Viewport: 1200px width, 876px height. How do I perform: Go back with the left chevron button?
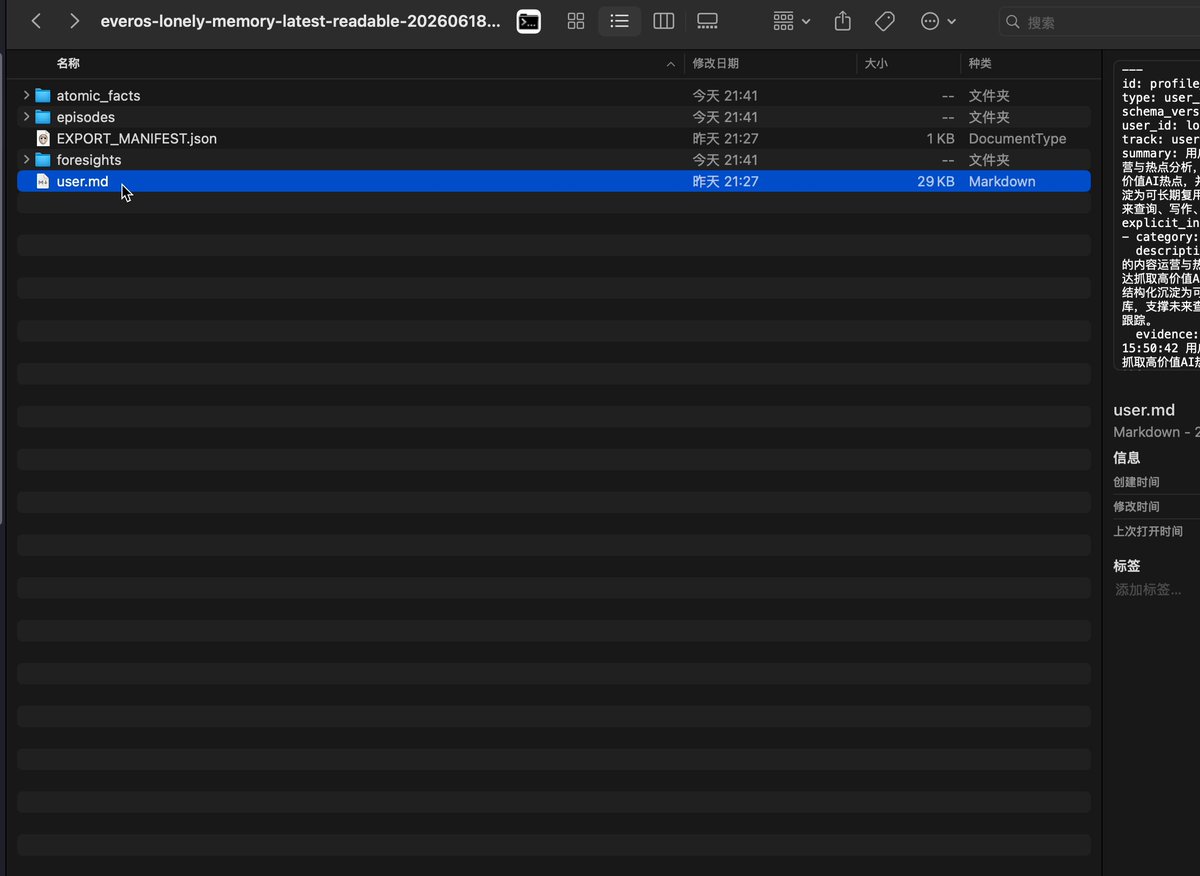(x=36, y=21)
